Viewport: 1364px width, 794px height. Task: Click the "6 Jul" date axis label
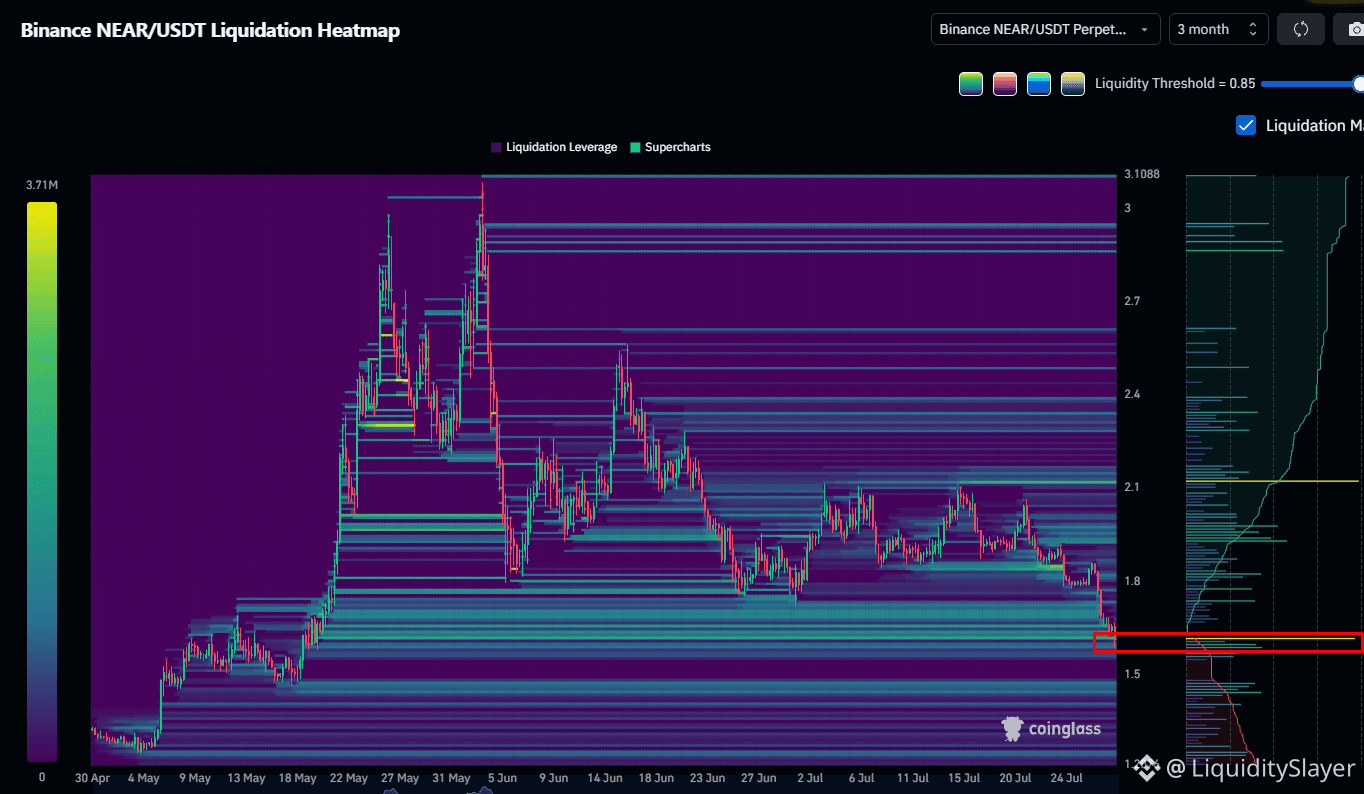[x=861, y=778]
